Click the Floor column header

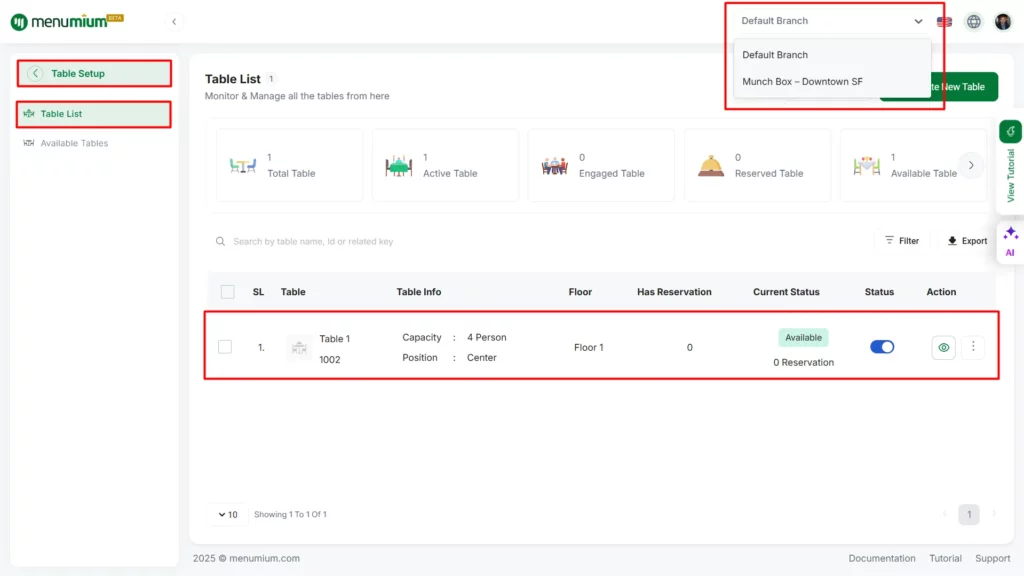click(580, 292)
